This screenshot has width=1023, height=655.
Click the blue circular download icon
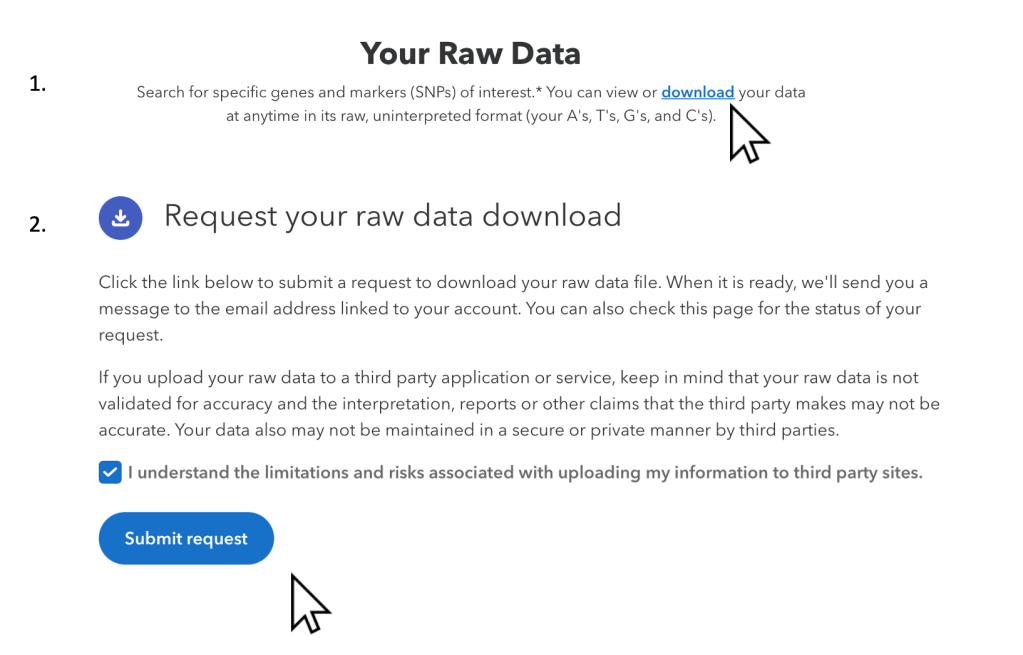point(120,217)
